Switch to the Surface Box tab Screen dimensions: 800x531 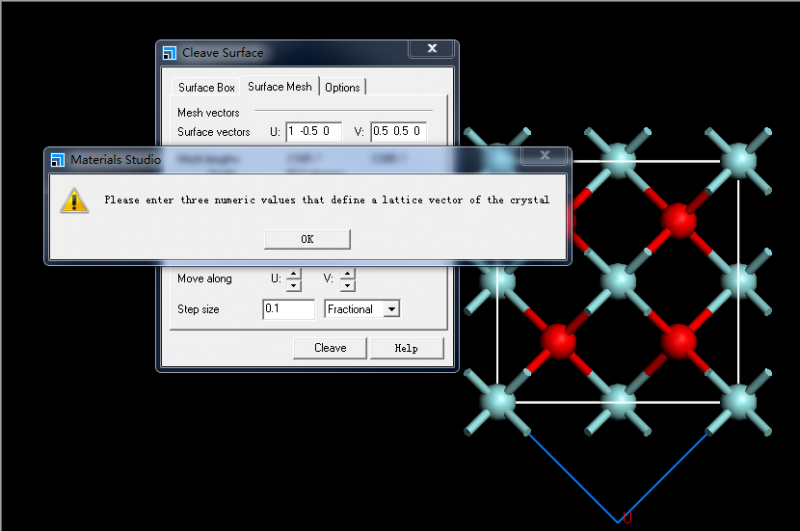206,87
